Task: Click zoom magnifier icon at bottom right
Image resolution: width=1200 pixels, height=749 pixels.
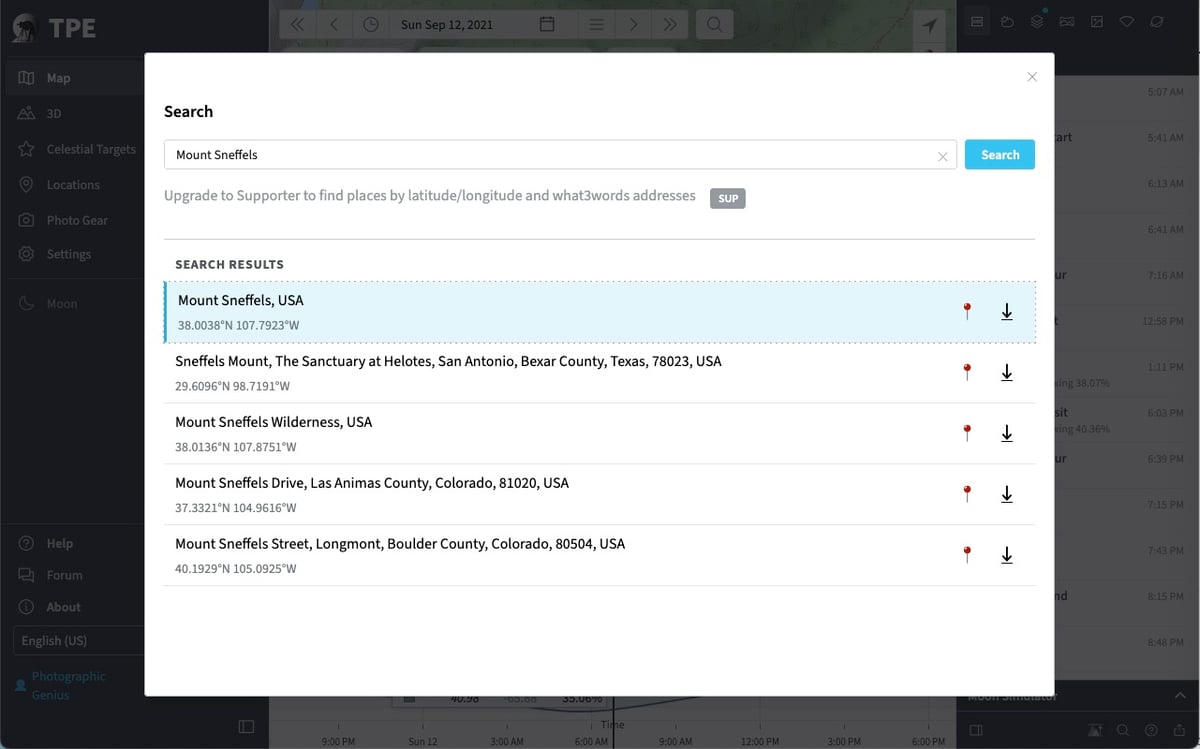Action: click(1123, 730)
